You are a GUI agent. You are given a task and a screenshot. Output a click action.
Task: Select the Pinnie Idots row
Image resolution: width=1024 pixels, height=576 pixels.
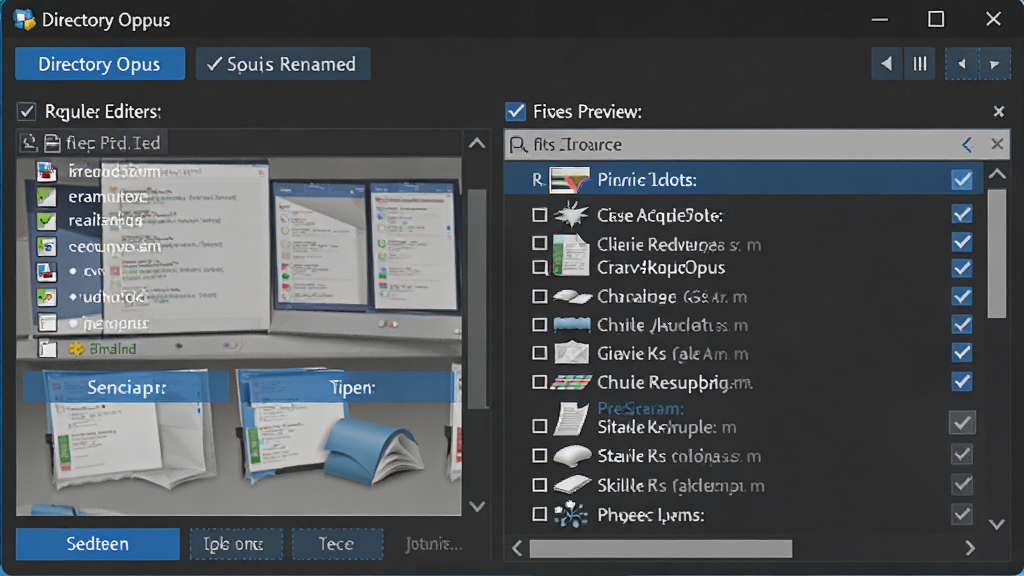(x=743, y=180)
